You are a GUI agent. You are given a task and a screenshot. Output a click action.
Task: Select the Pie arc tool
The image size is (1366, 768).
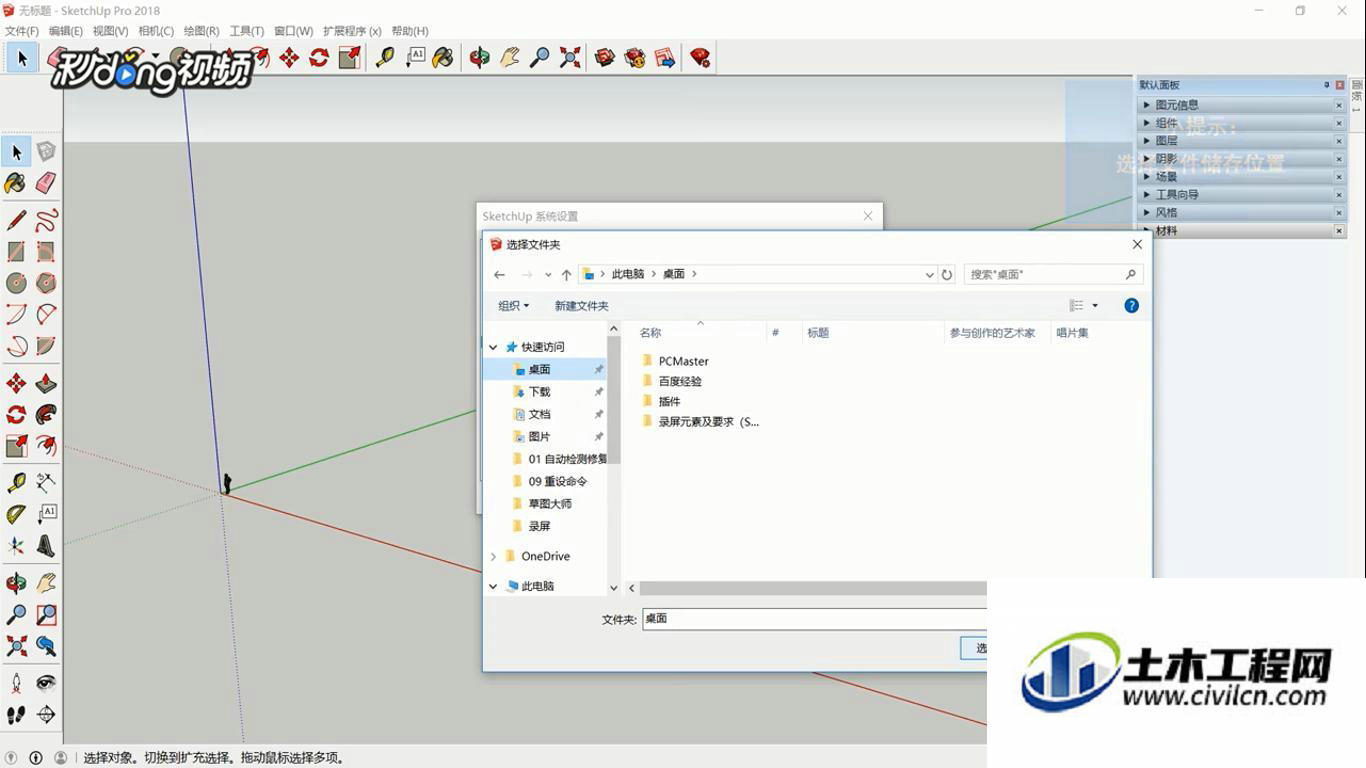[46, 346]
